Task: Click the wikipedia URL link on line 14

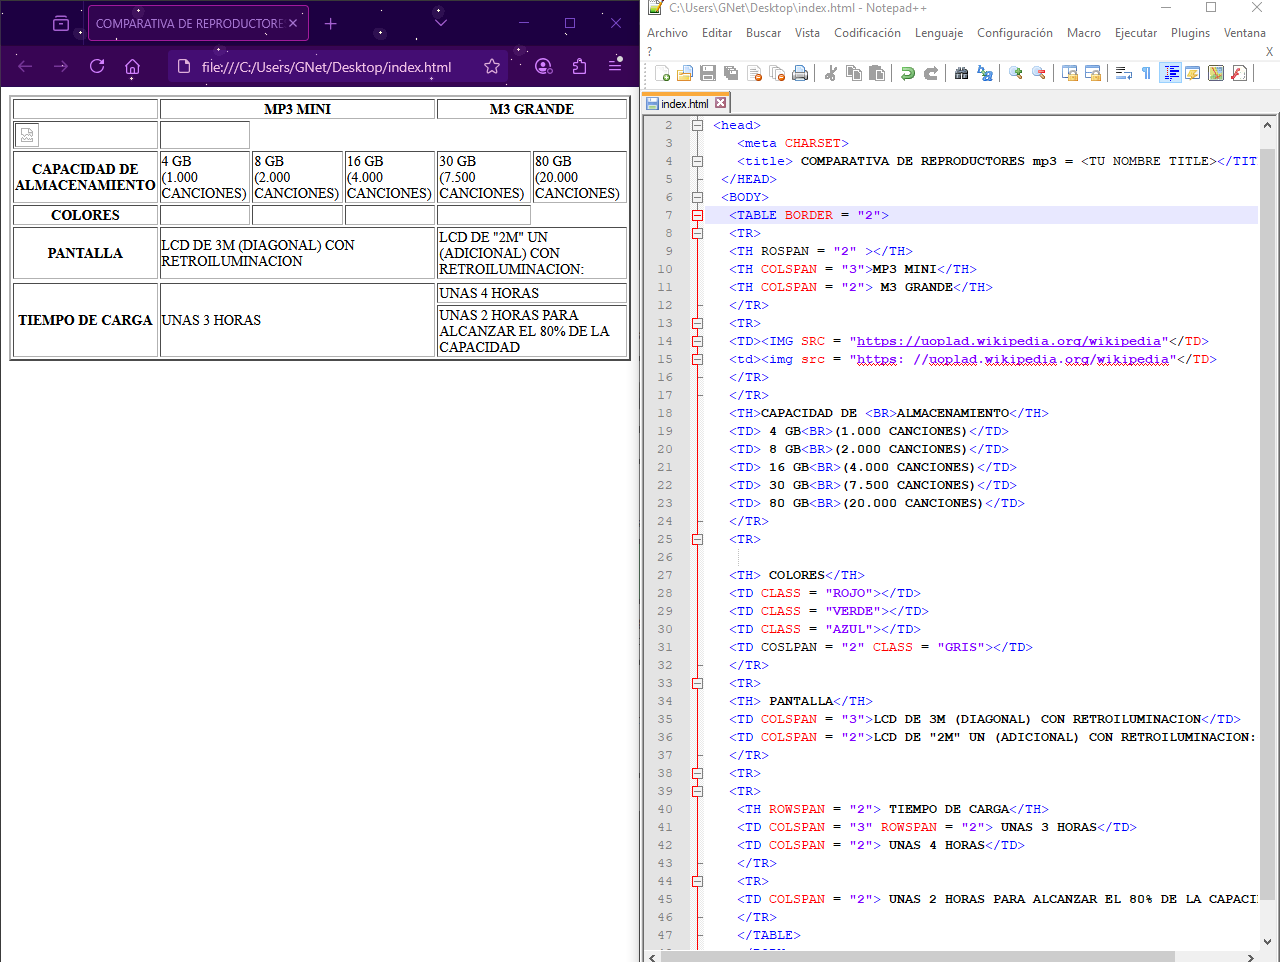Action: (1008, 341)
